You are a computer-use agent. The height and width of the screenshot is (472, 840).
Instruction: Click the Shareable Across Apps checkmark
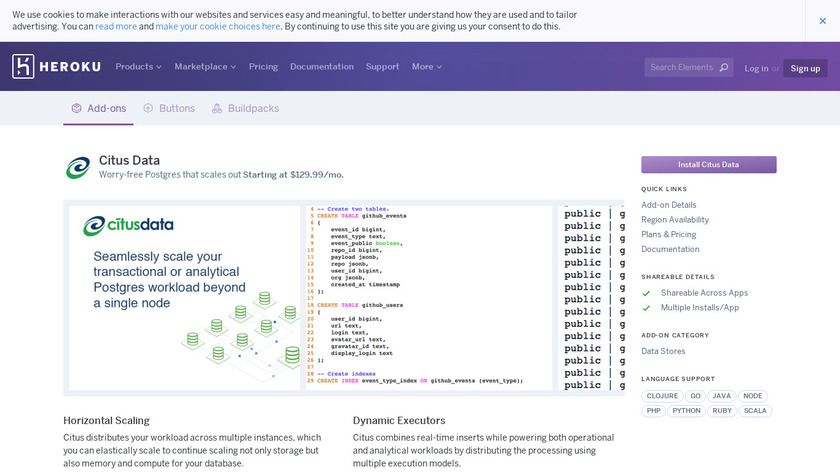pos(646,293)
